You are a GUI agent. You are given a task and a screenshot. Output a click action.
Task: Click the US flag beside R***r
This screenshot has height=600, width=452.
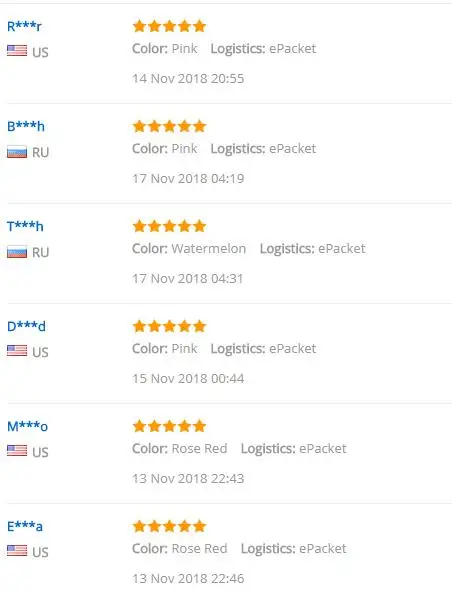tap(17, 51)
